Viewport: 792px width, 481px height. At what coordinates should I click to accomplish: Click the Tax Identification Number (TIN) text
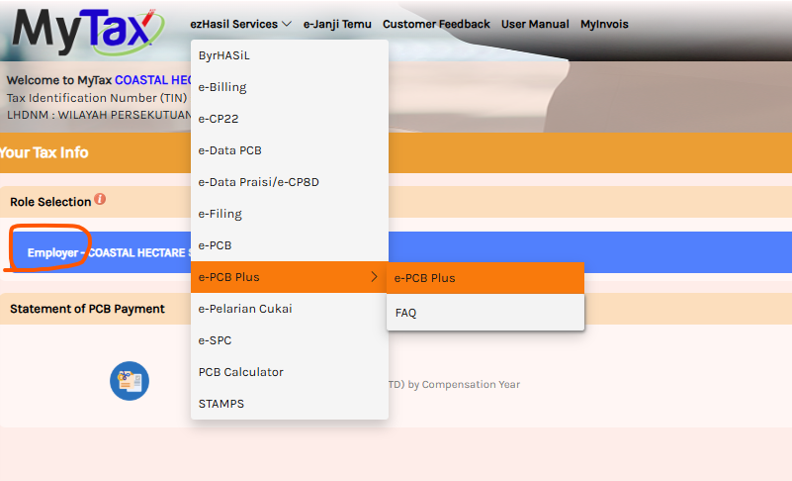[x=97, y=98]
